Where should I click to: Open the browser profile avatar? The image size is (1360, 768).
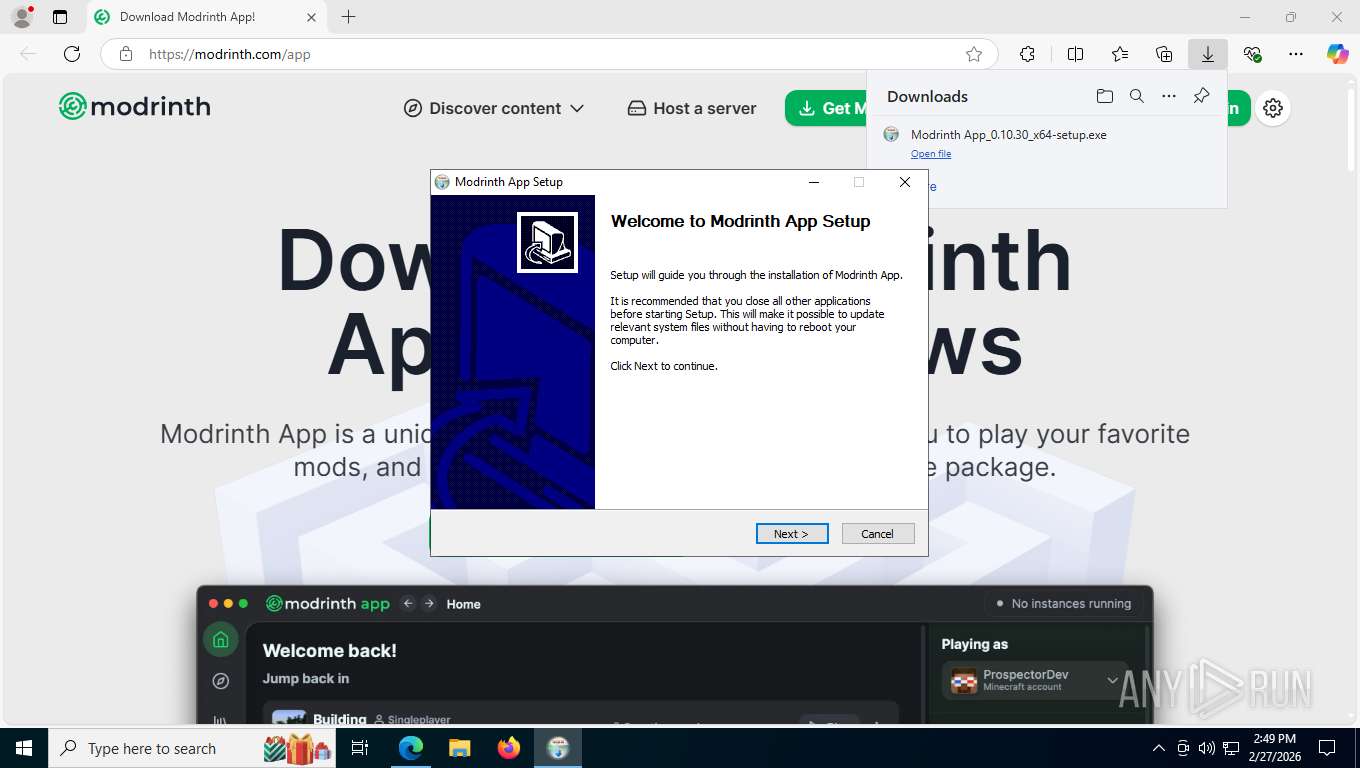point(21,17)
